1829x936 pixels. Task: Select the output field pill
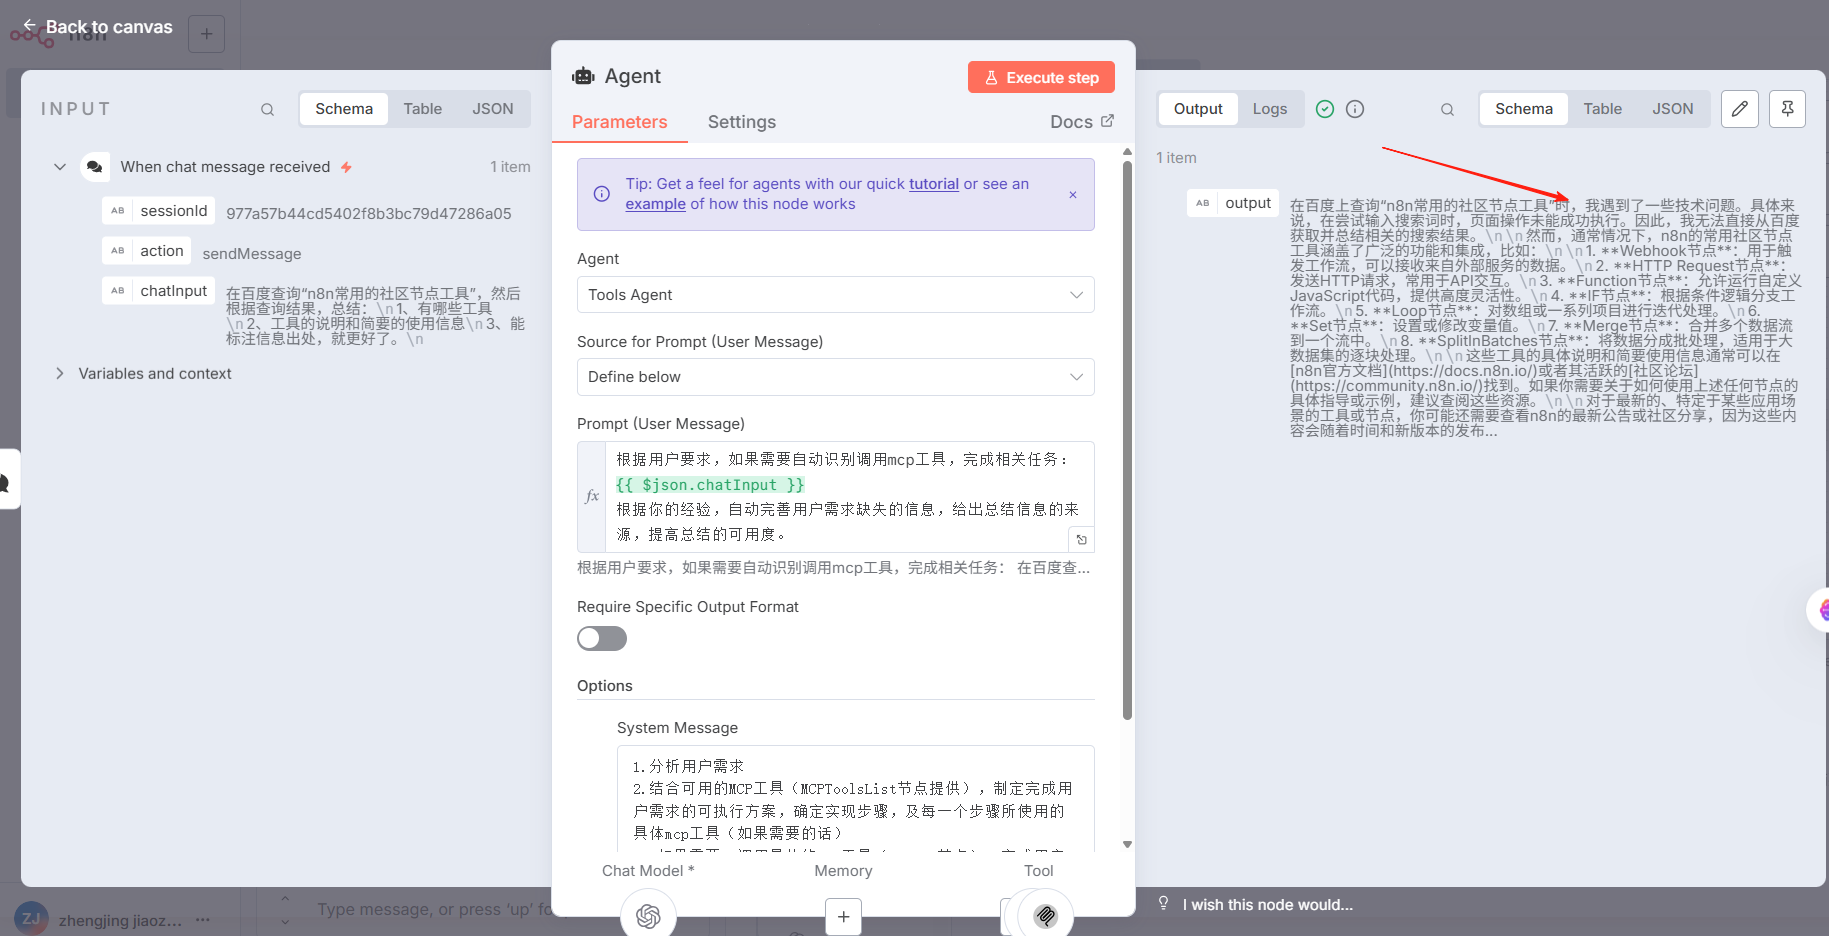click(x=1233, y=203)
